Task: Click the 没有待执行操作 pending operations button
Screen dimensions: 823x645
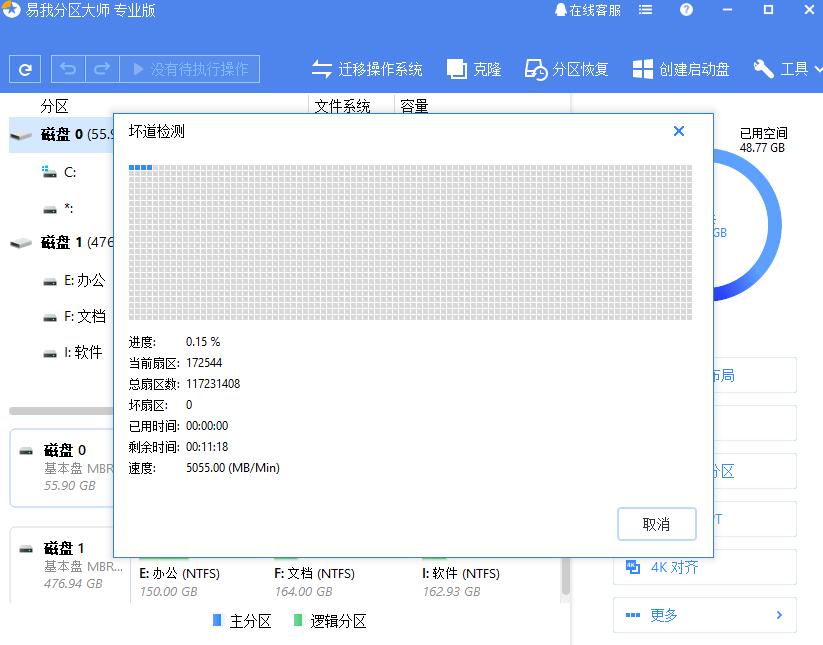Action: tap(189, 69)
